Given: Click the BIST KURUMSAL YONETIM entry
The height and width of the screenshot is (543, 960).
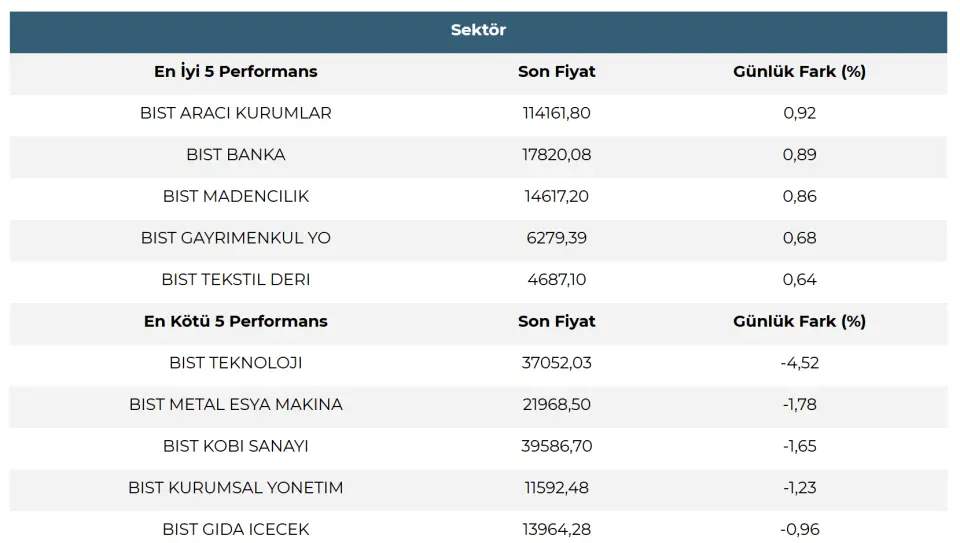Looking at the screenshot, I should [x=235, y=488].
